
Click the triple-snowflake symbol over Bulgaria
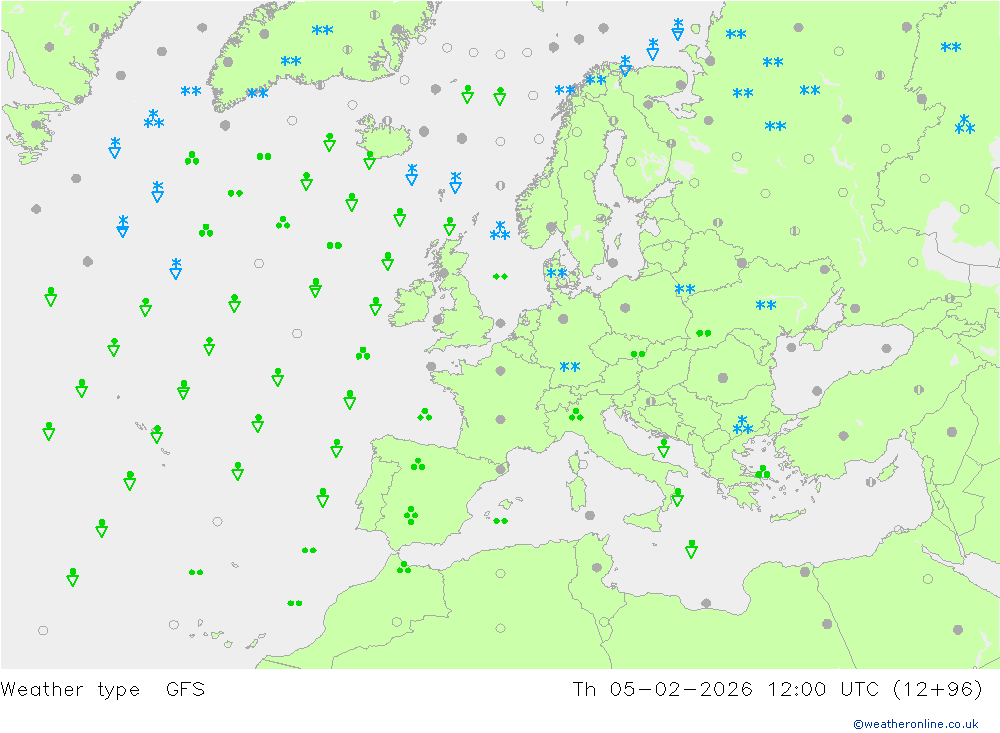(743, 424)
